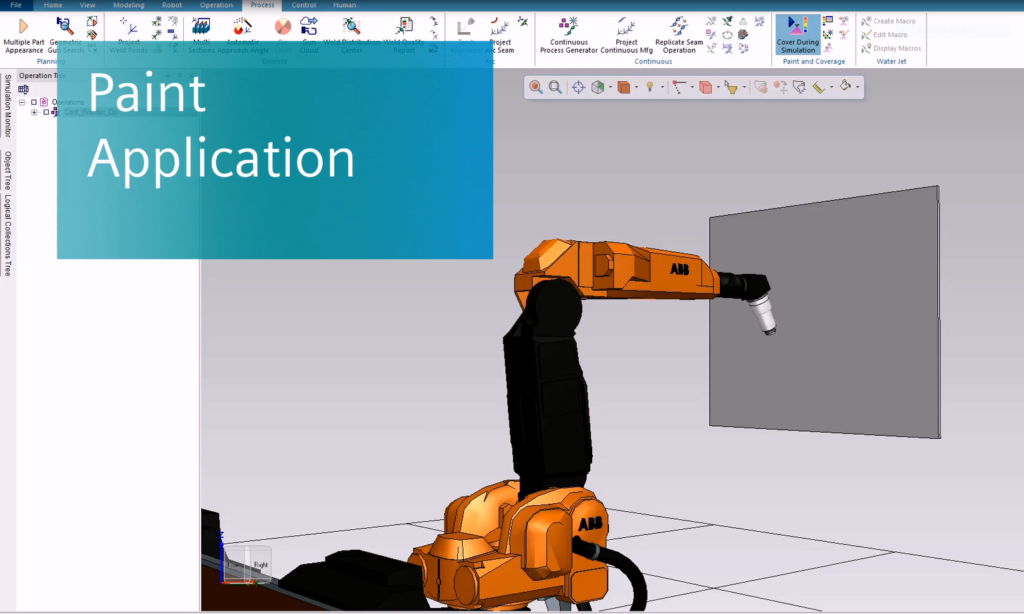This screenshot has height=614, width=1024.
Task: Open the Human ribbon tab
Action: pos(345,5)
